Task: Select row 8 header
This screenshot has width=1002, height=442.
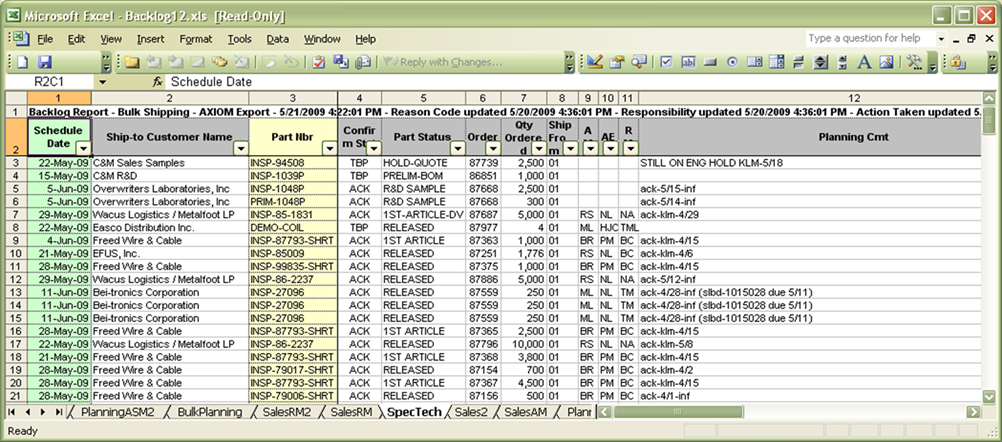Action: click(16, 227)
